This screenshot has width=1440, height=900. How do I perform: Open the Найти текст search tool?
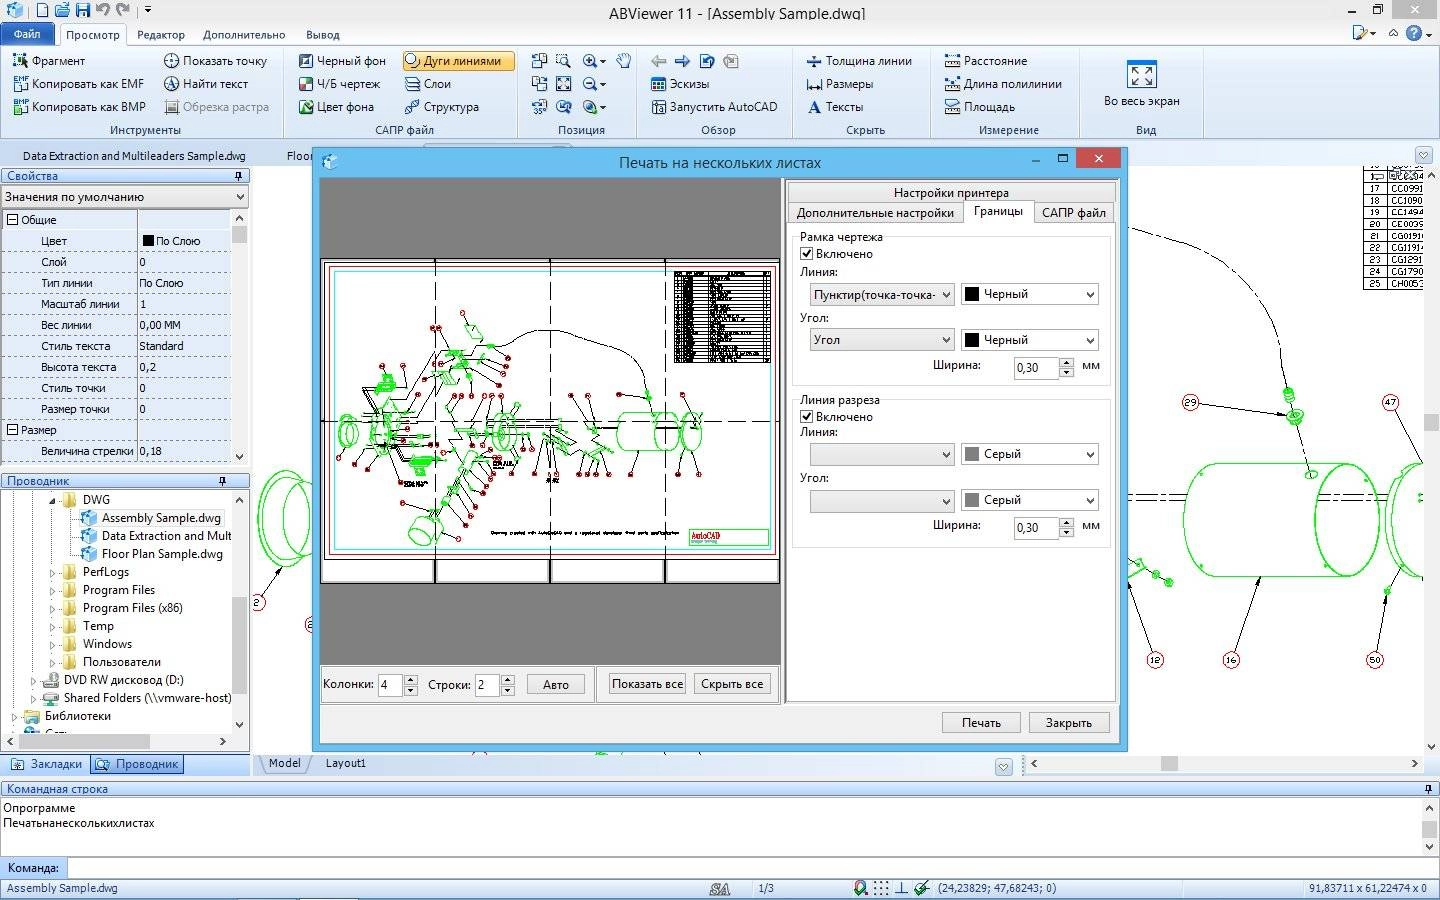pyautogui.click(x=206, y=84)
